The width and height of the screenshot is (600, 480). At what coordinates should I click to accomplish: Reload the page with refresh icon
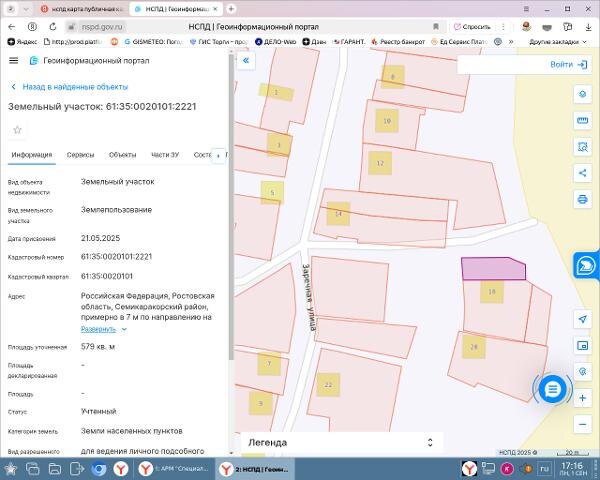coord(53,27)
